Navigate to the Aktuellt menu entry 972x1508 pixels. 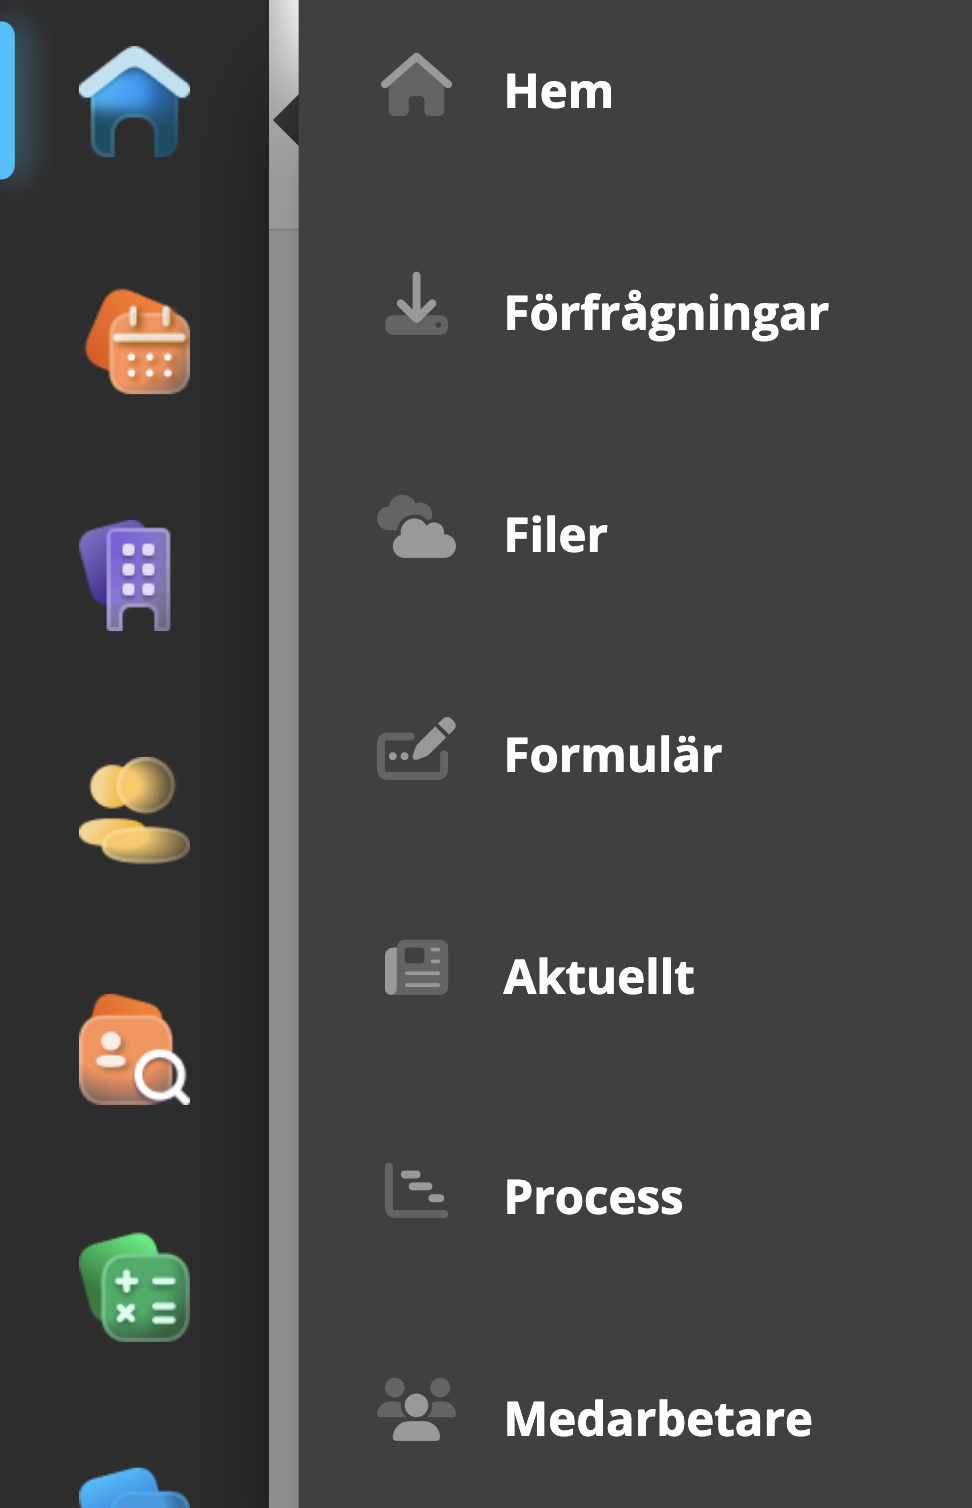tap(599, 977)
